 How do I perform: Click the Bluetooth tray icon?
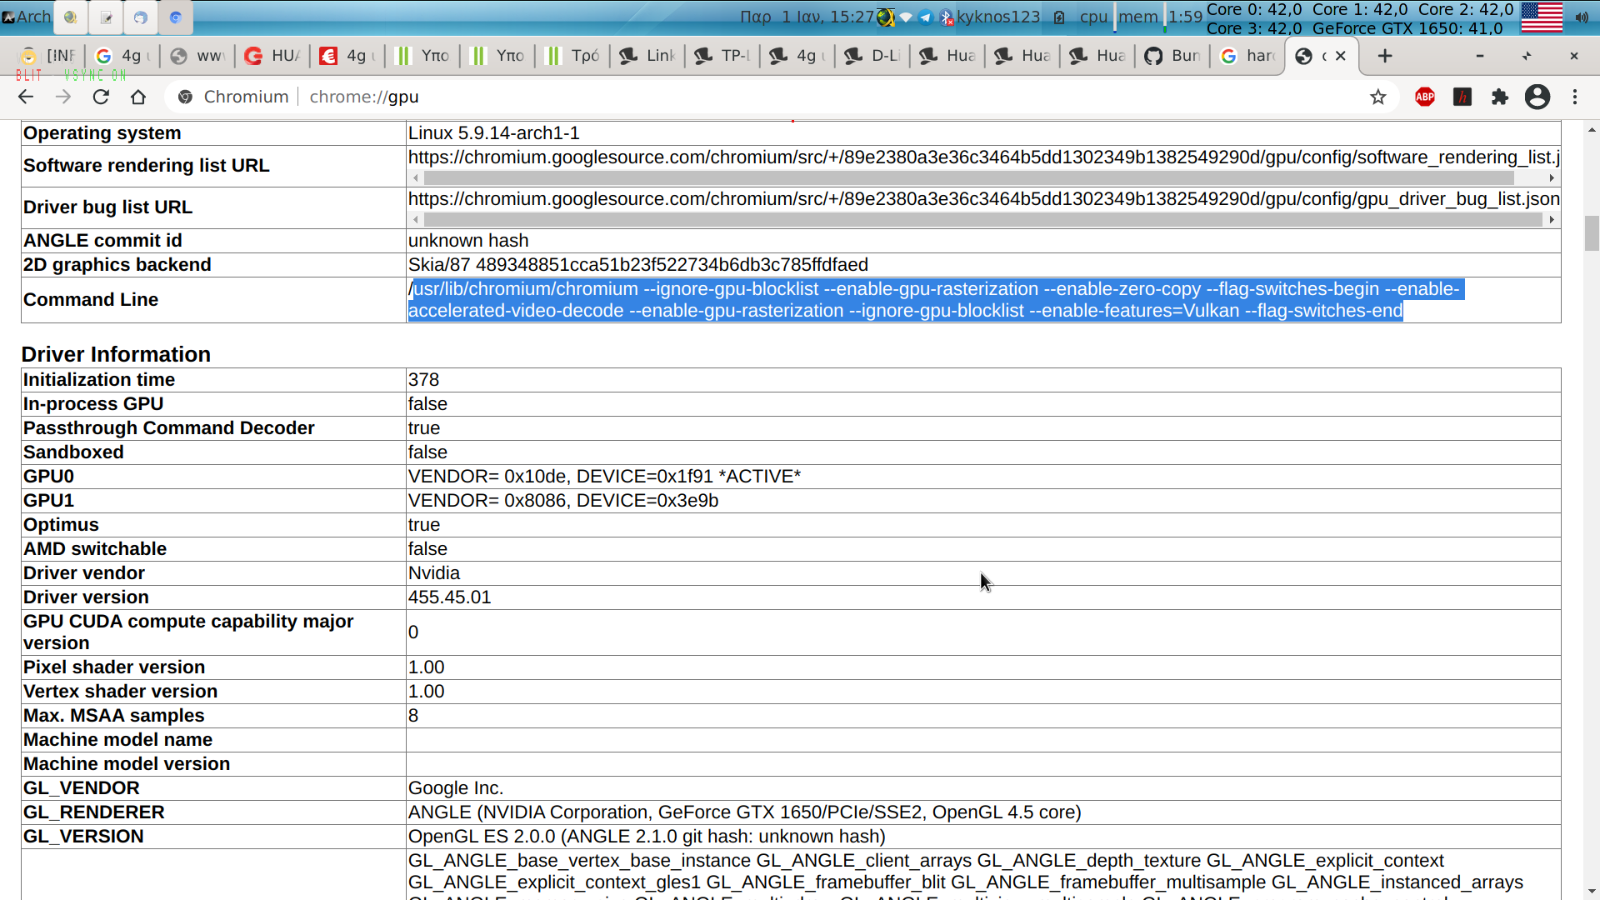[x=946, y=17]
